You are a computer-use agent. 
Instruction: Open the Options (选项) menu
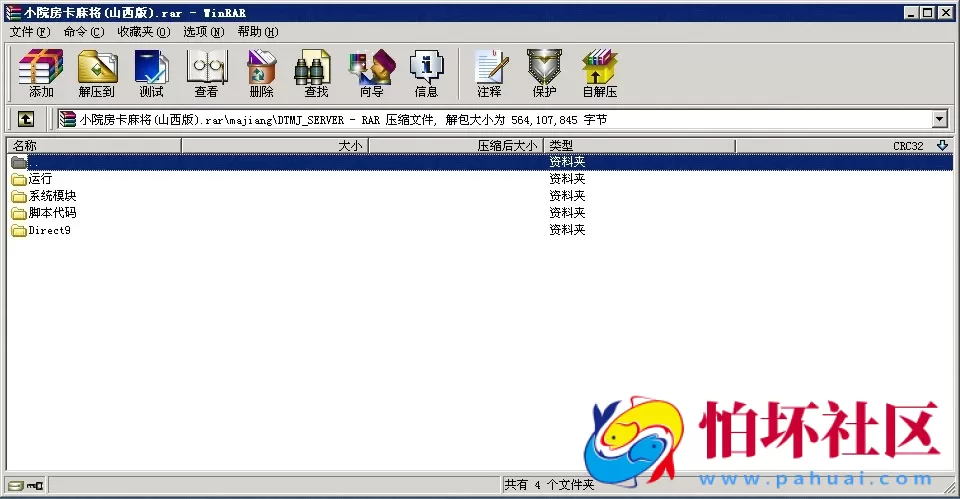click(x=203, y=31)
